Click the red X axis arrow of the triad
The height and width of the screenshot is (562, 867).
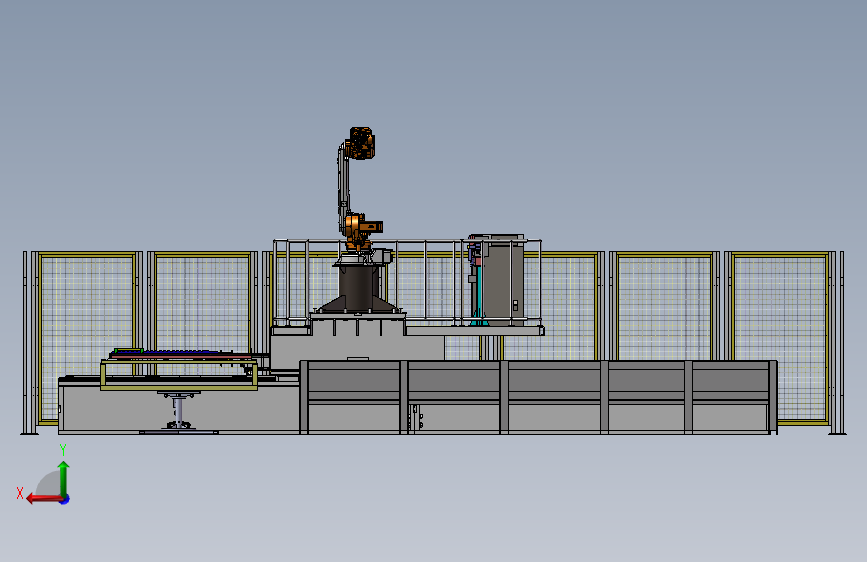(44, 499)
